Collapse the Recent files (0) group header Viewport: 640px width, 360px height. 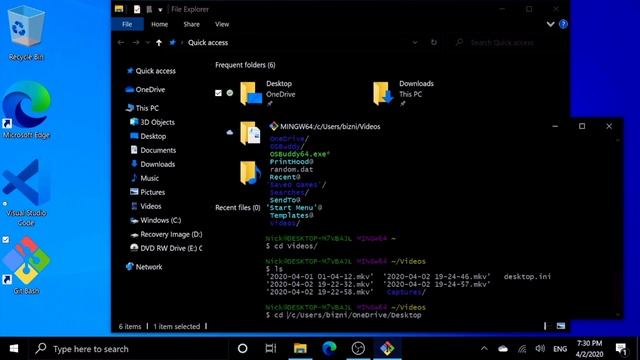[x=238, y=208]
